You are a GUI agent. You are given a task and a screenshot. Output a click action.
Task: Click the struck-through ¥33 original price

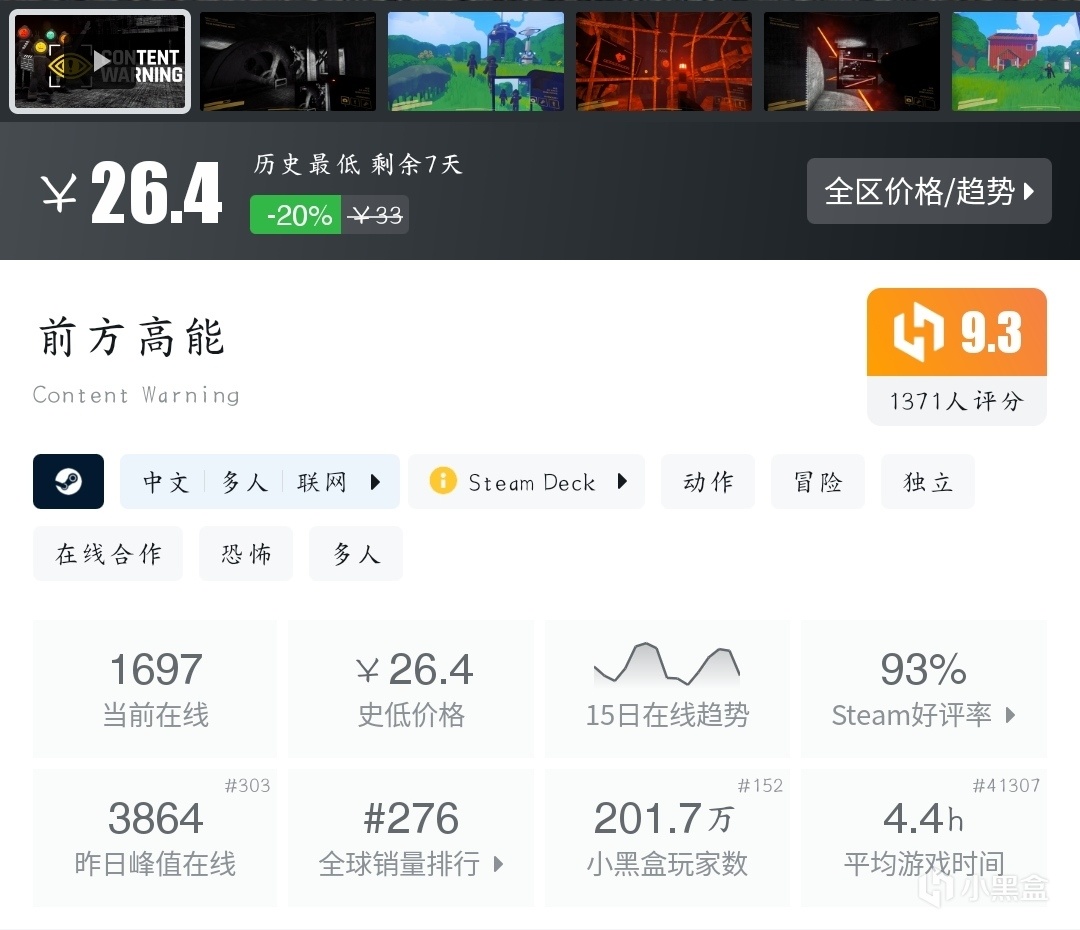pos(375,215)
